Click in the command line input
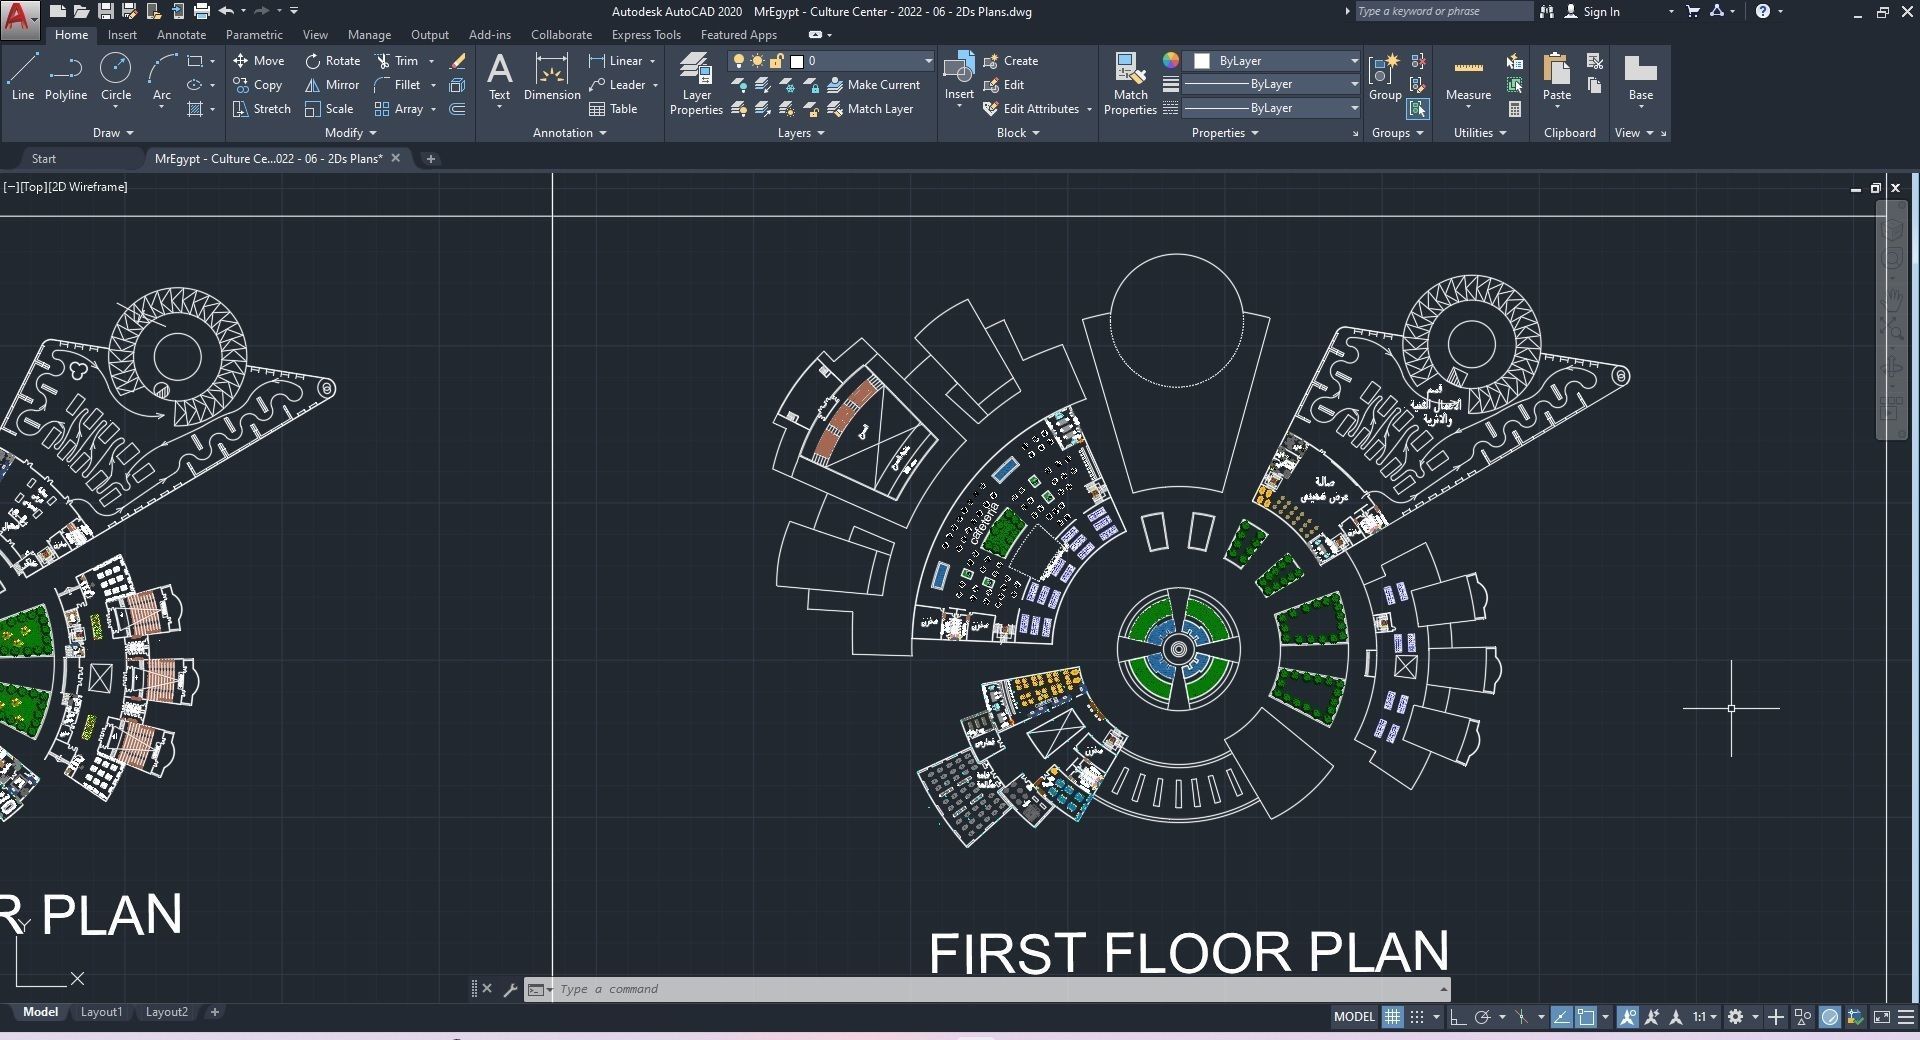This screenshot has width=1920, height=1040. (995, 989)
